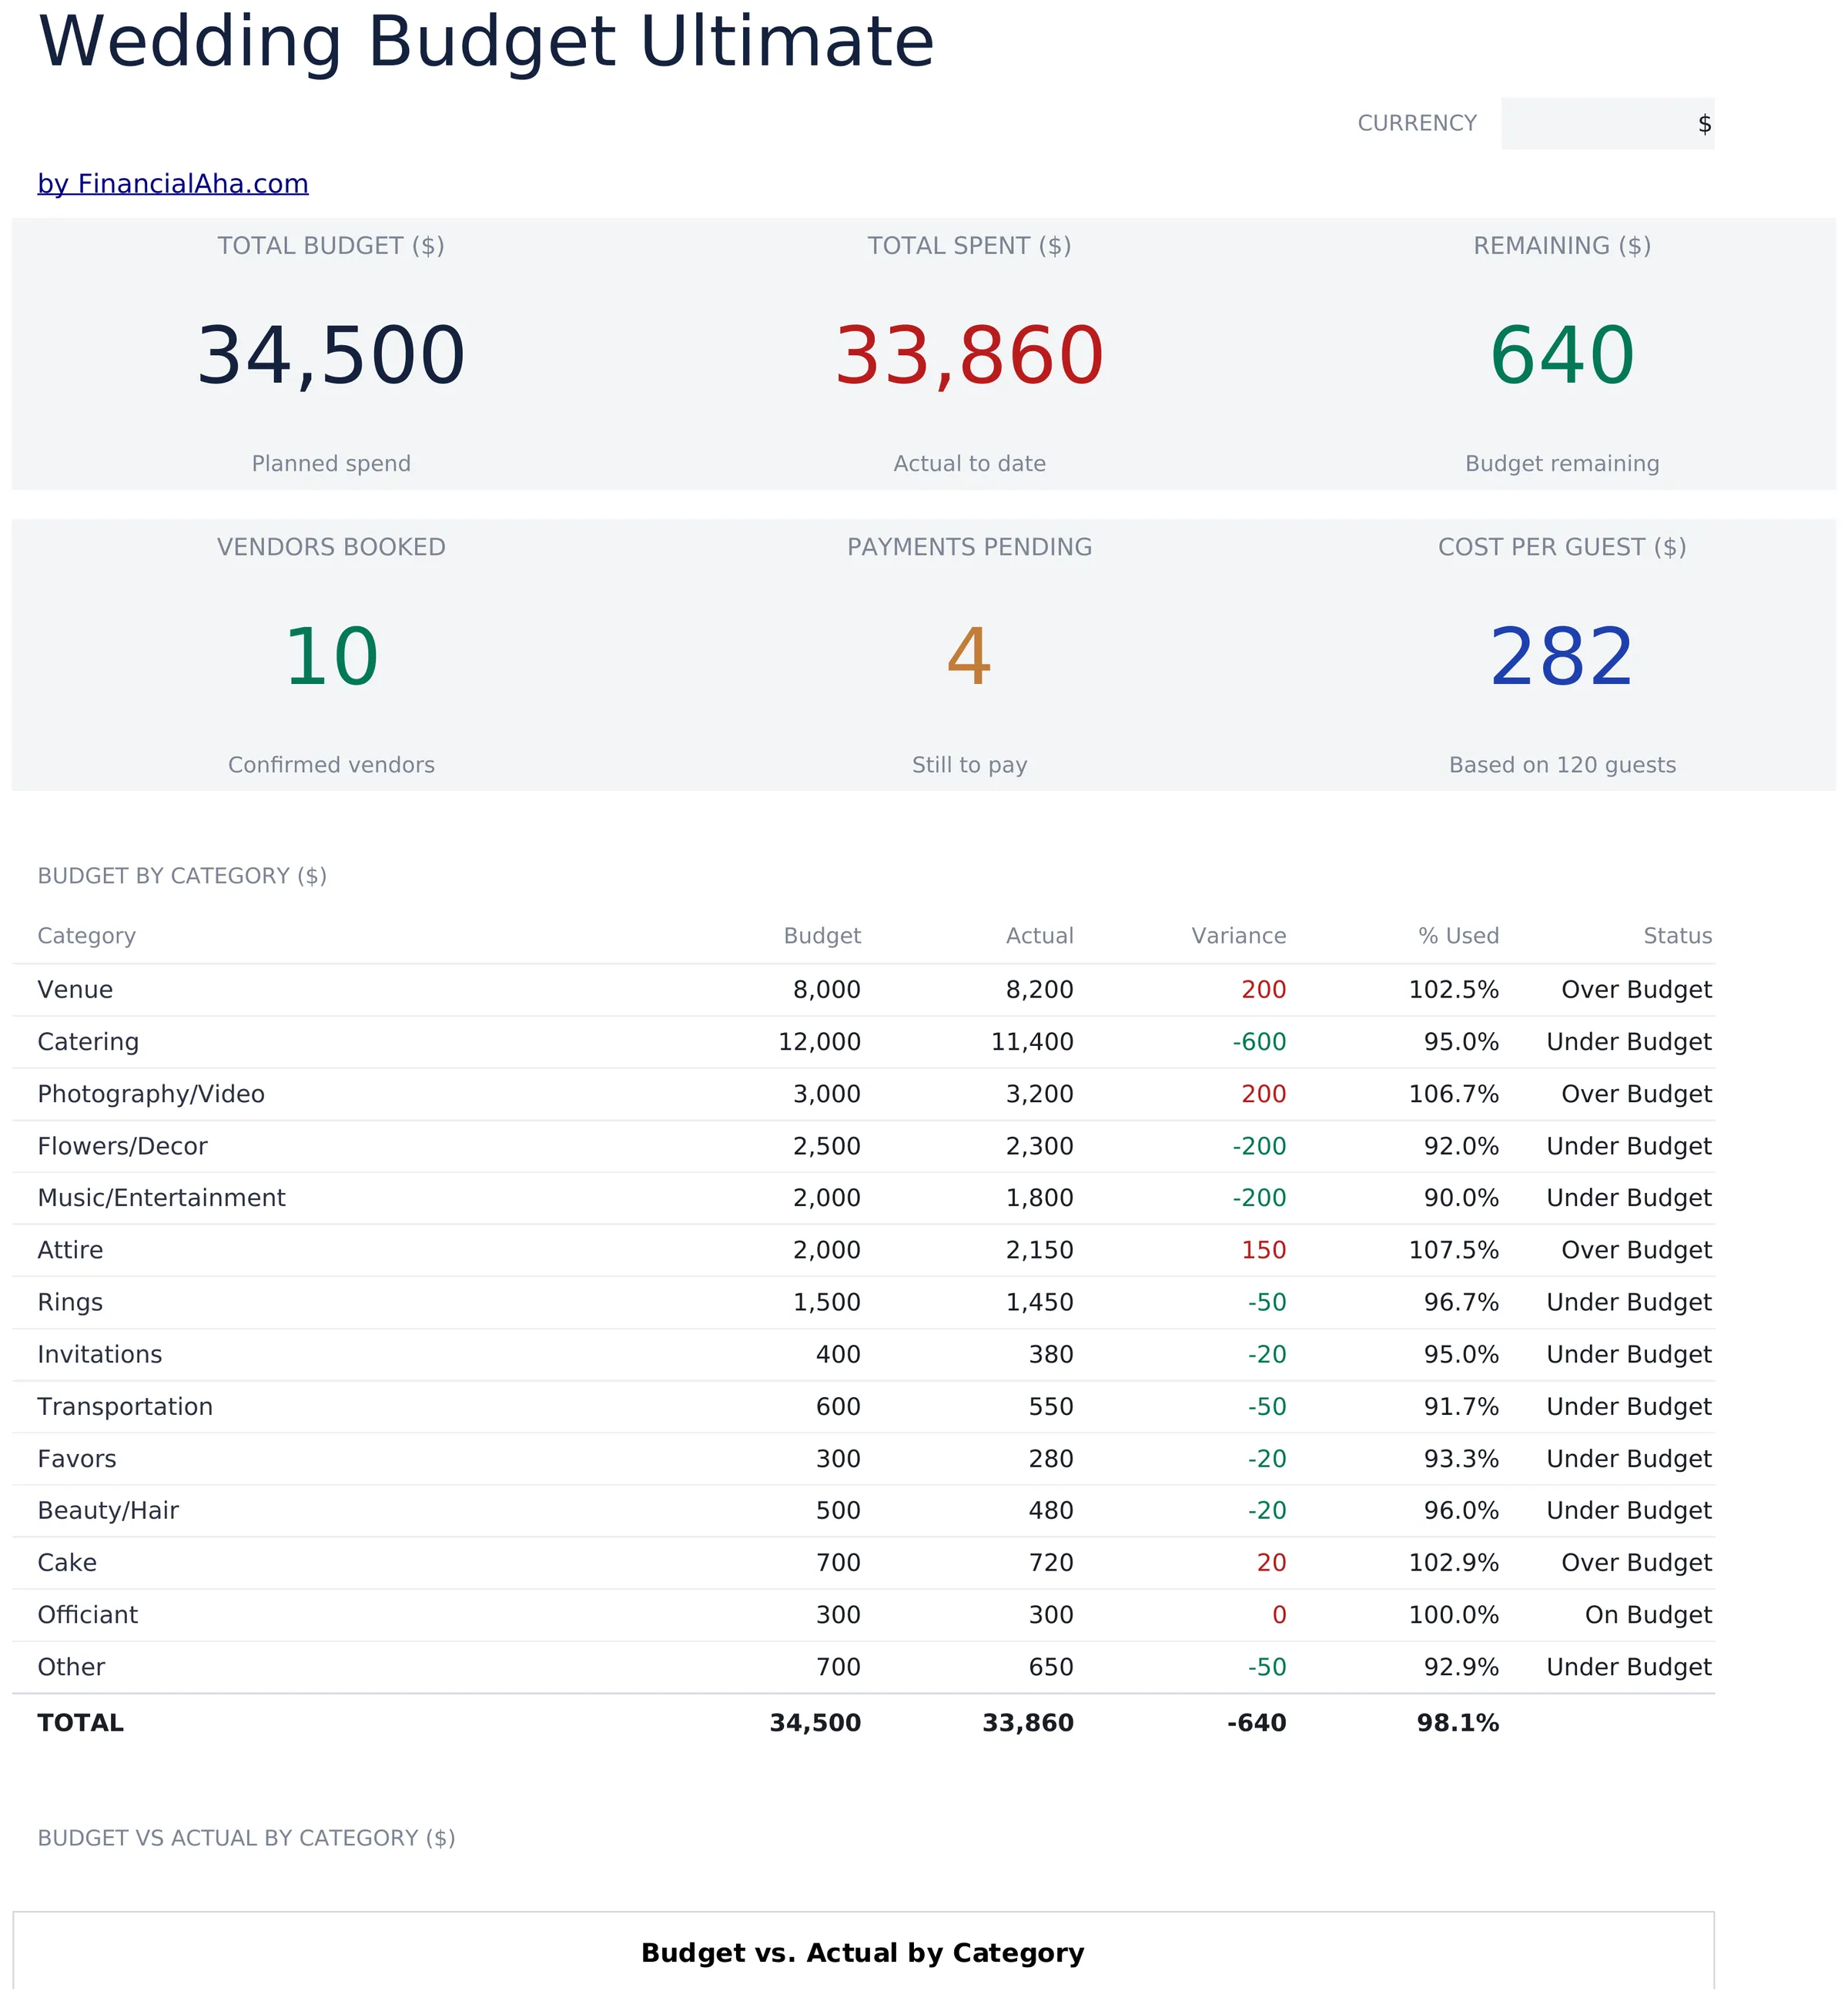Open the by FinancialAha.com link
This screenshot has width=1848, height=2001.
pos(173,184)
